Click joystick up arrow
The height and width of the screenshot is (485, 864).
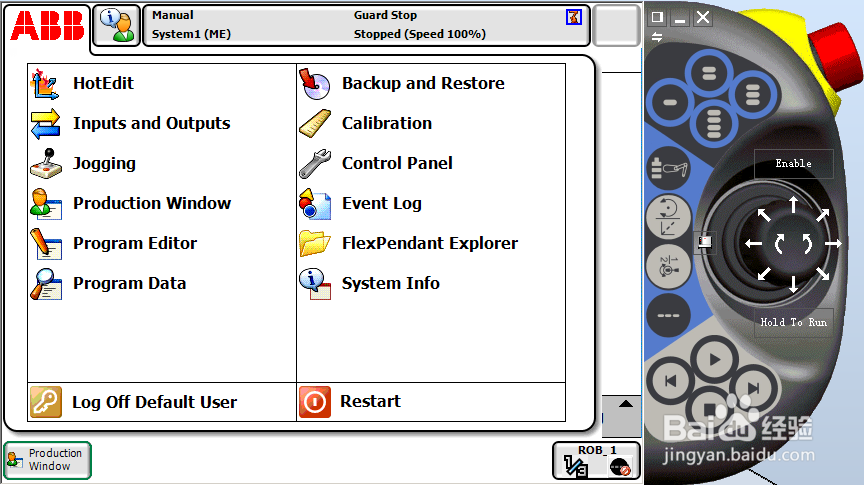click(x=793, y=204)
